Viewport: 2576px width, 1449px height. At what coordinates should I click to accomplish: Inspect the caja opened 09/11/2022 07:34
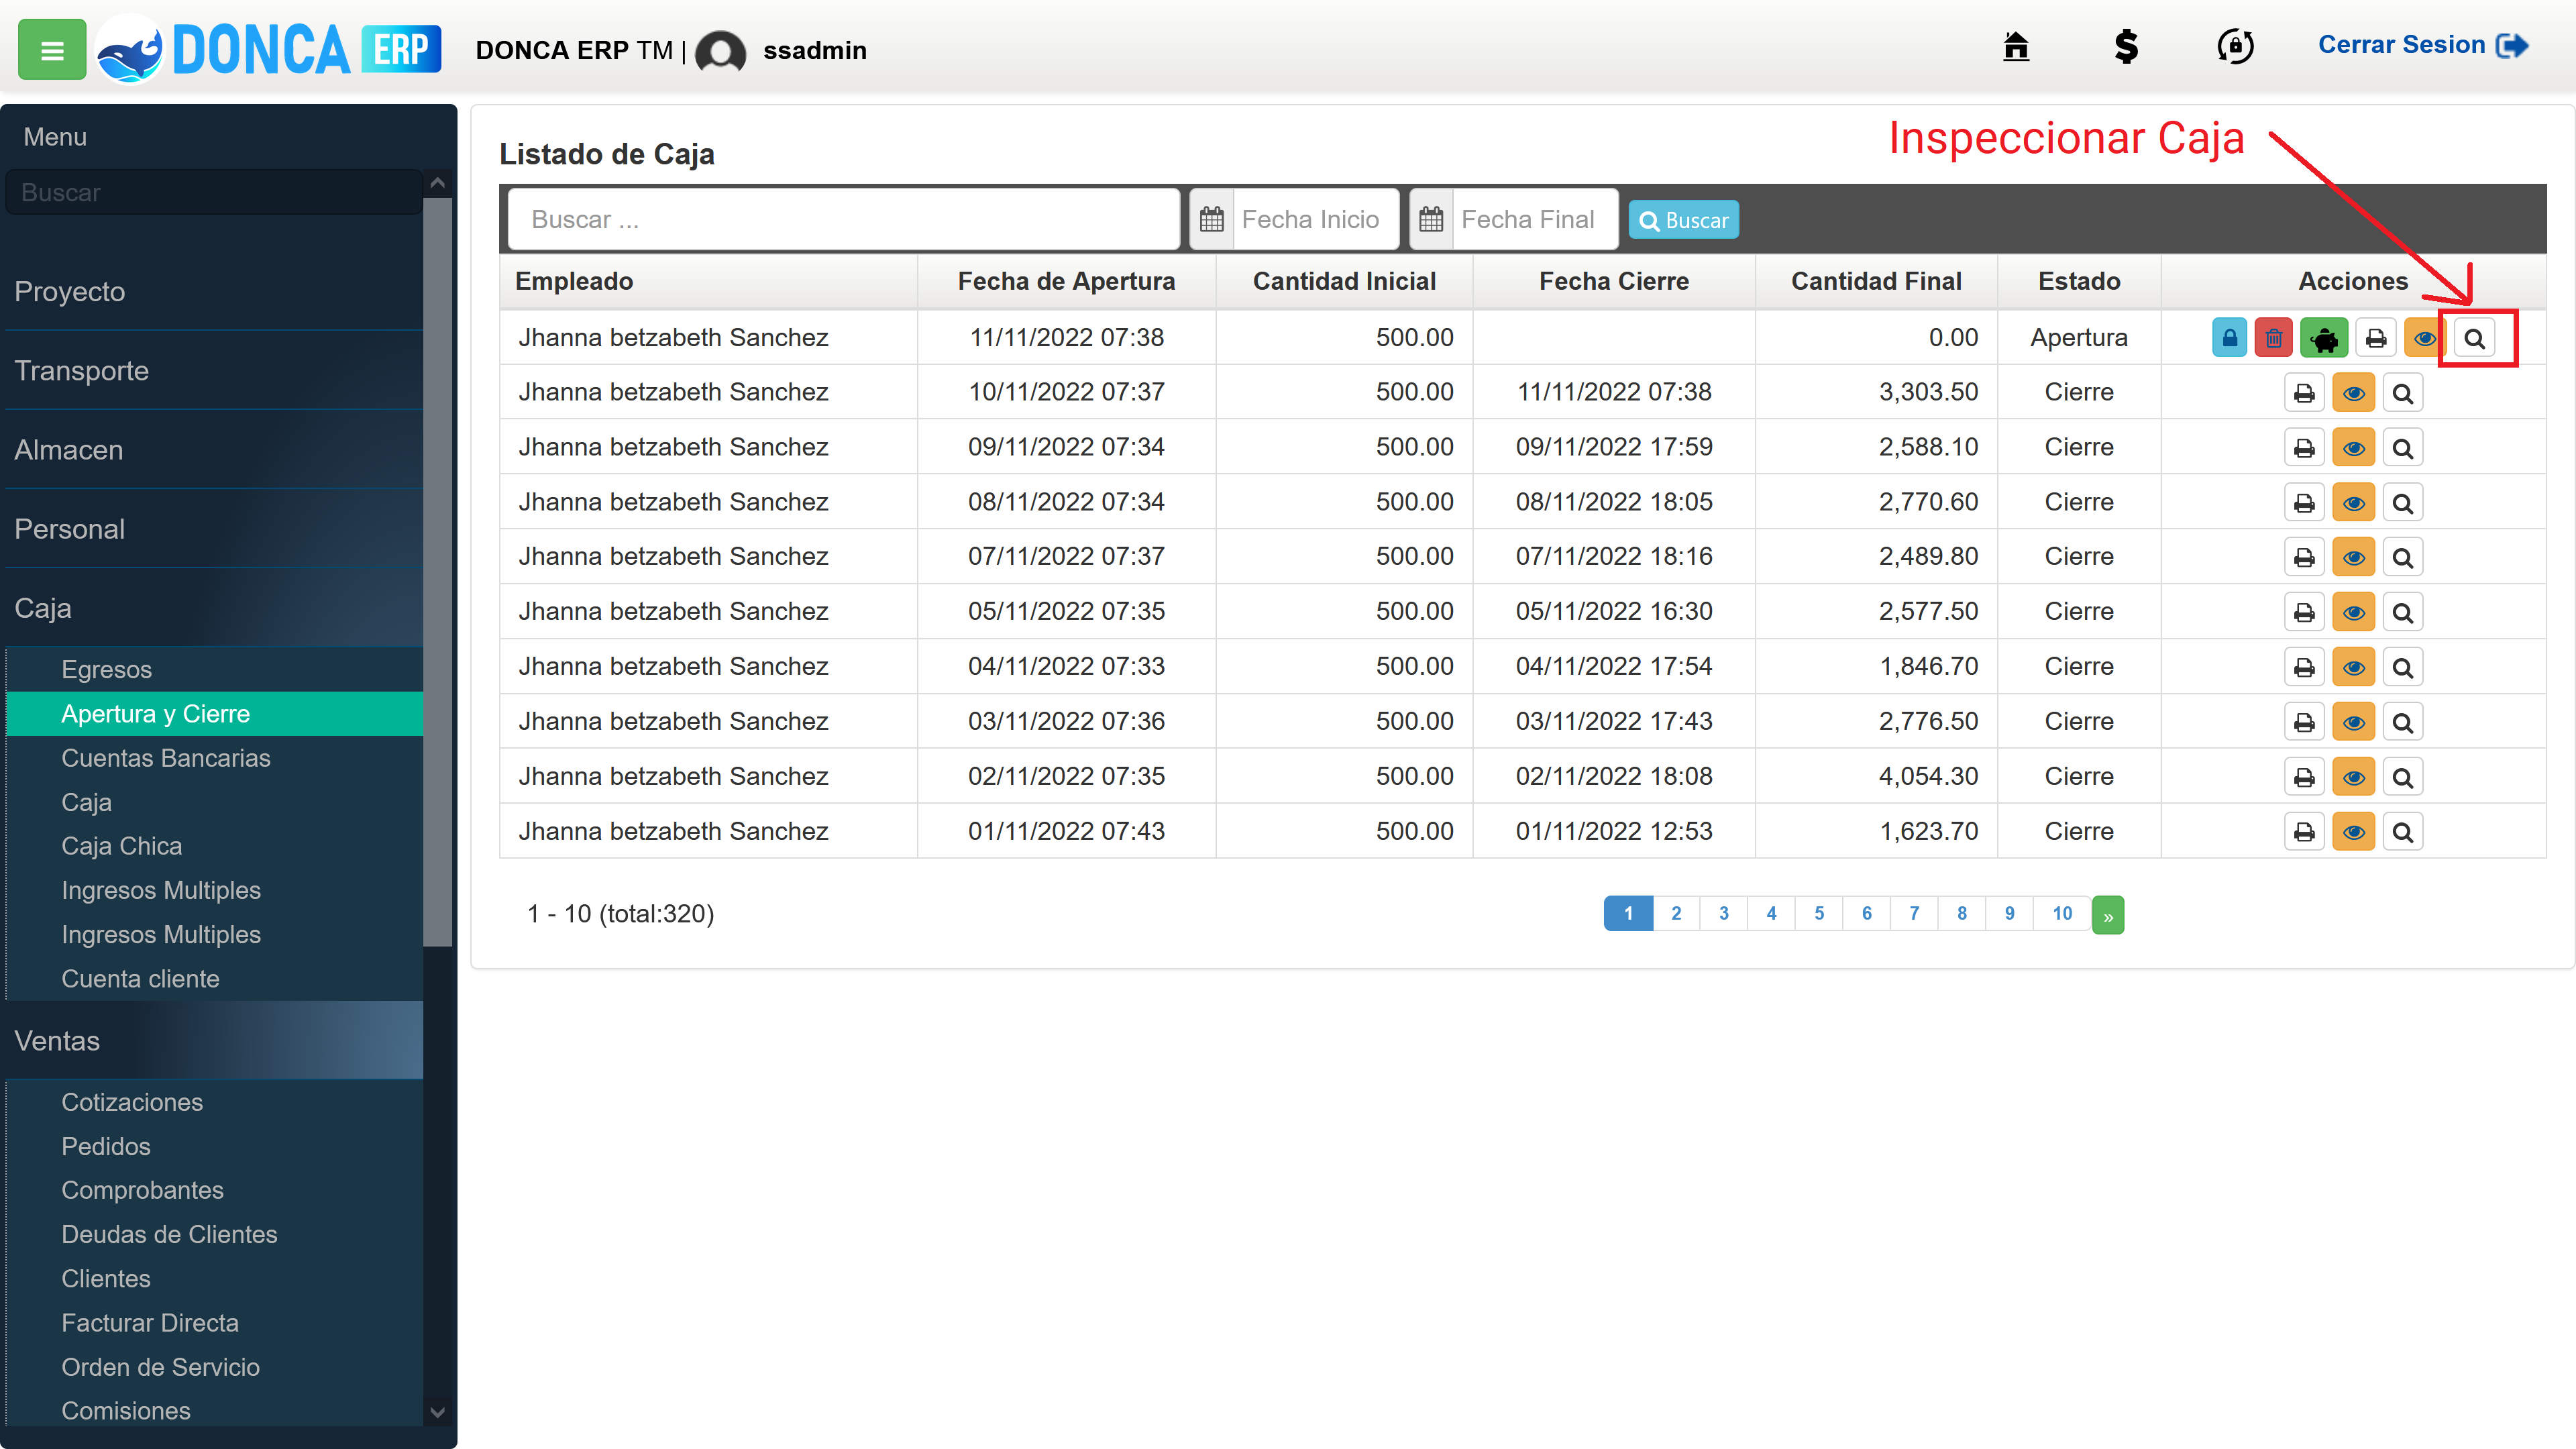(2402, 448)
